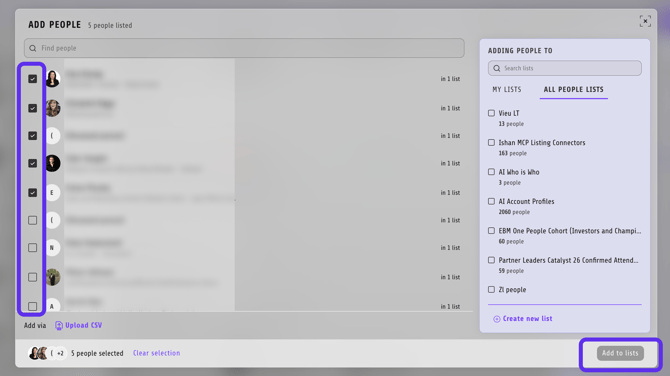Click the dark avatar in the fourth row
This screenshot has height=376, width=670.
tap(53, 163)
